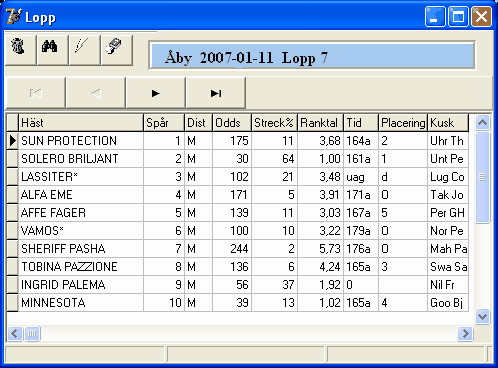Select row selector for SHERIFF PASHA

(13, 249)
